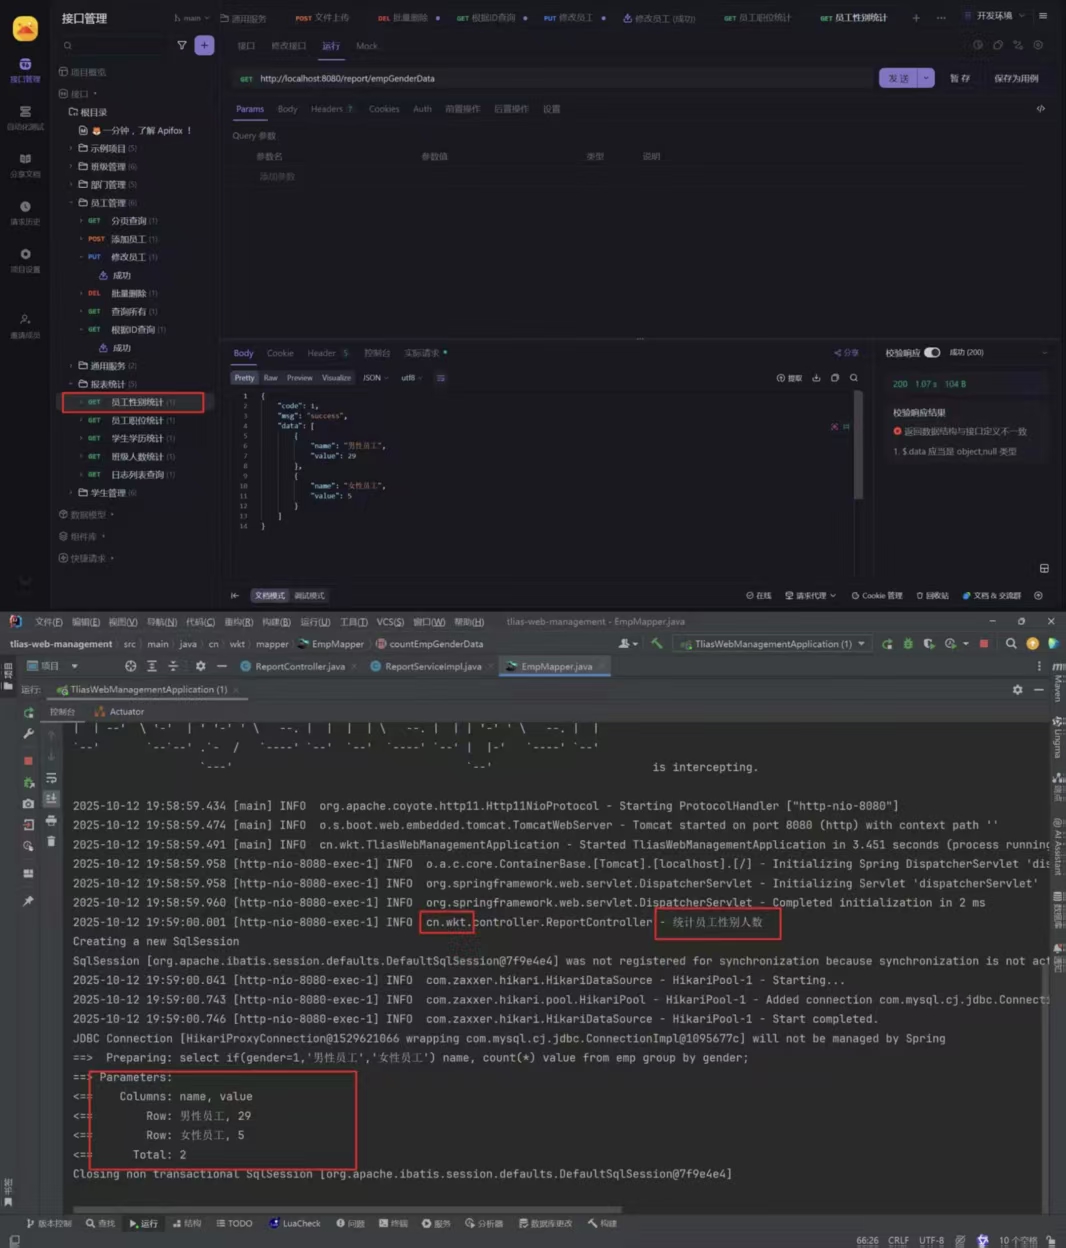The height and width of the screenshot is (1248, 1066).
Task: Click the search icon in the response body toolbar
Action: click(x=853, y=378)
